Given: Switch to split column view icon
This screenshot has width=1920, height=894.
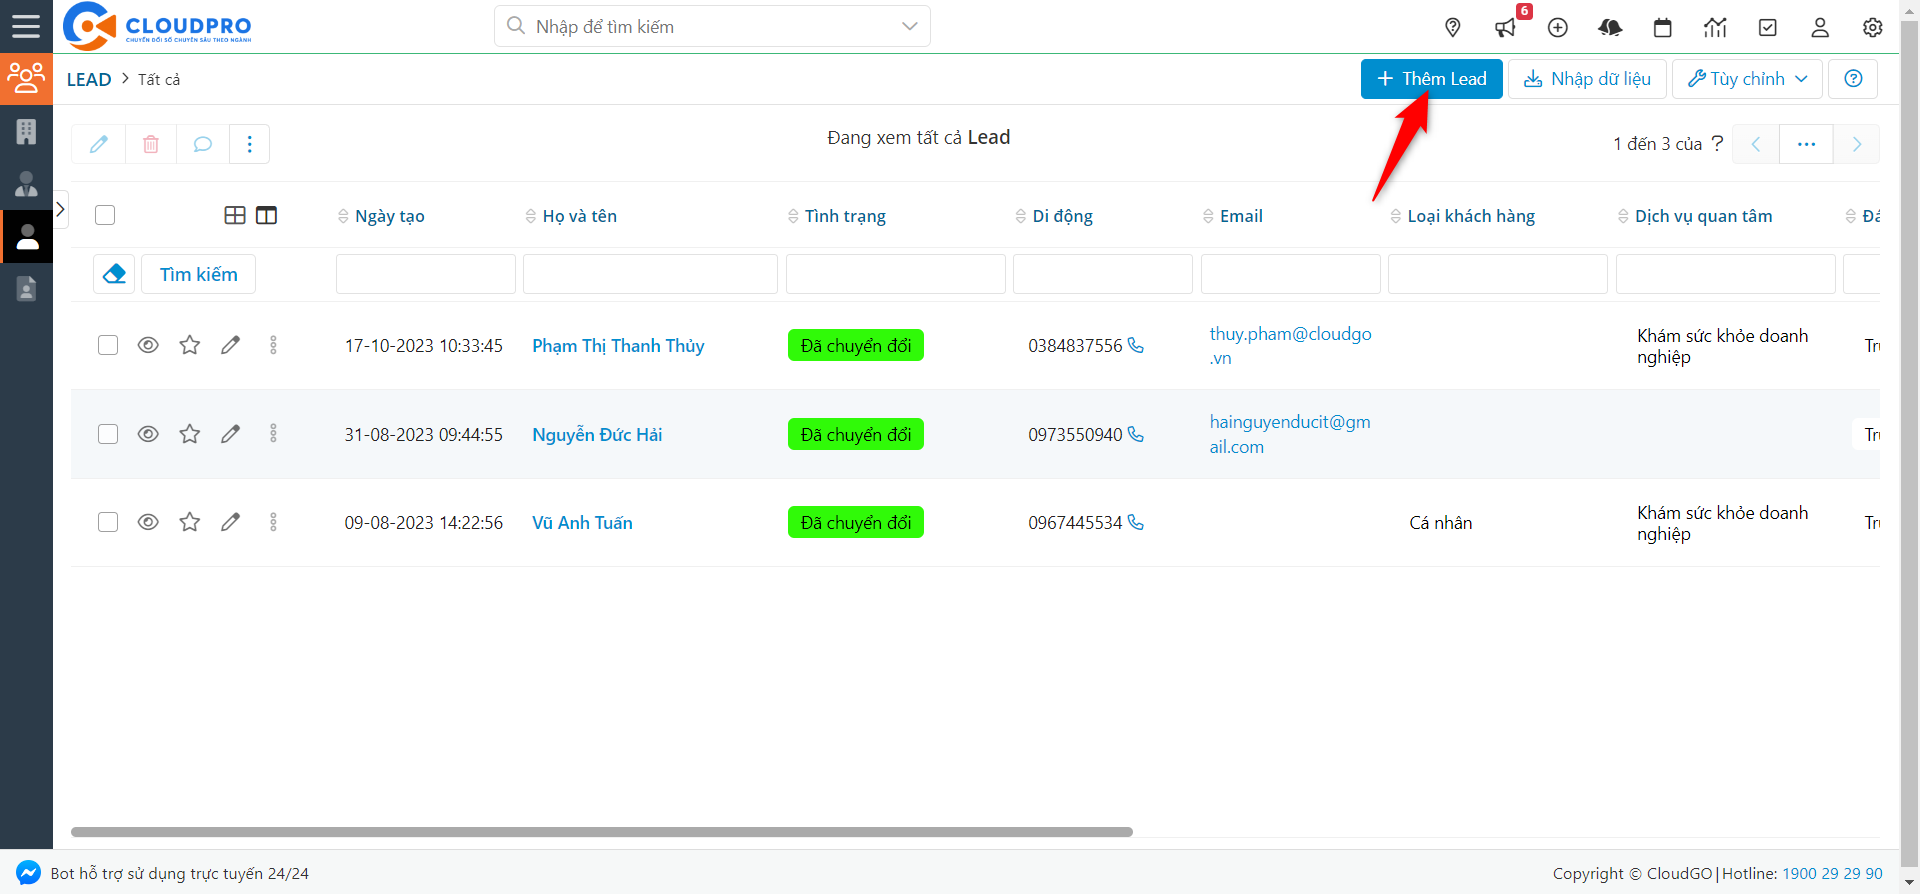Looking at the screenshot, I should click(x=266, y=216).
